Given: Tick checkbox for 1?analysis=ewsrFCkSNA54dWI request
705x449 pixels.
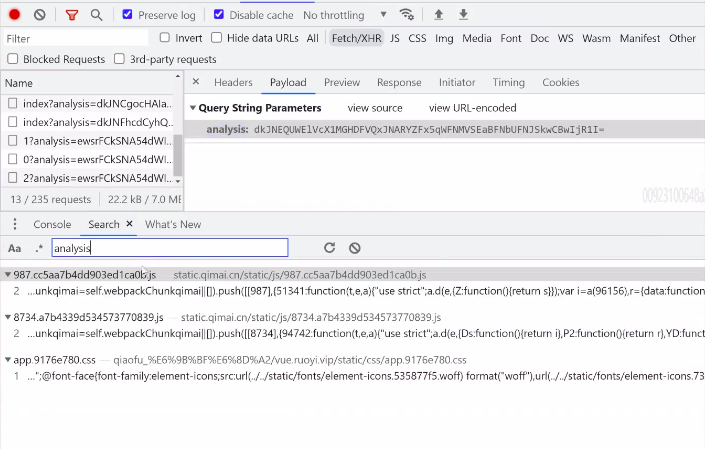Looking at the screenshot, I should (13, 141).
